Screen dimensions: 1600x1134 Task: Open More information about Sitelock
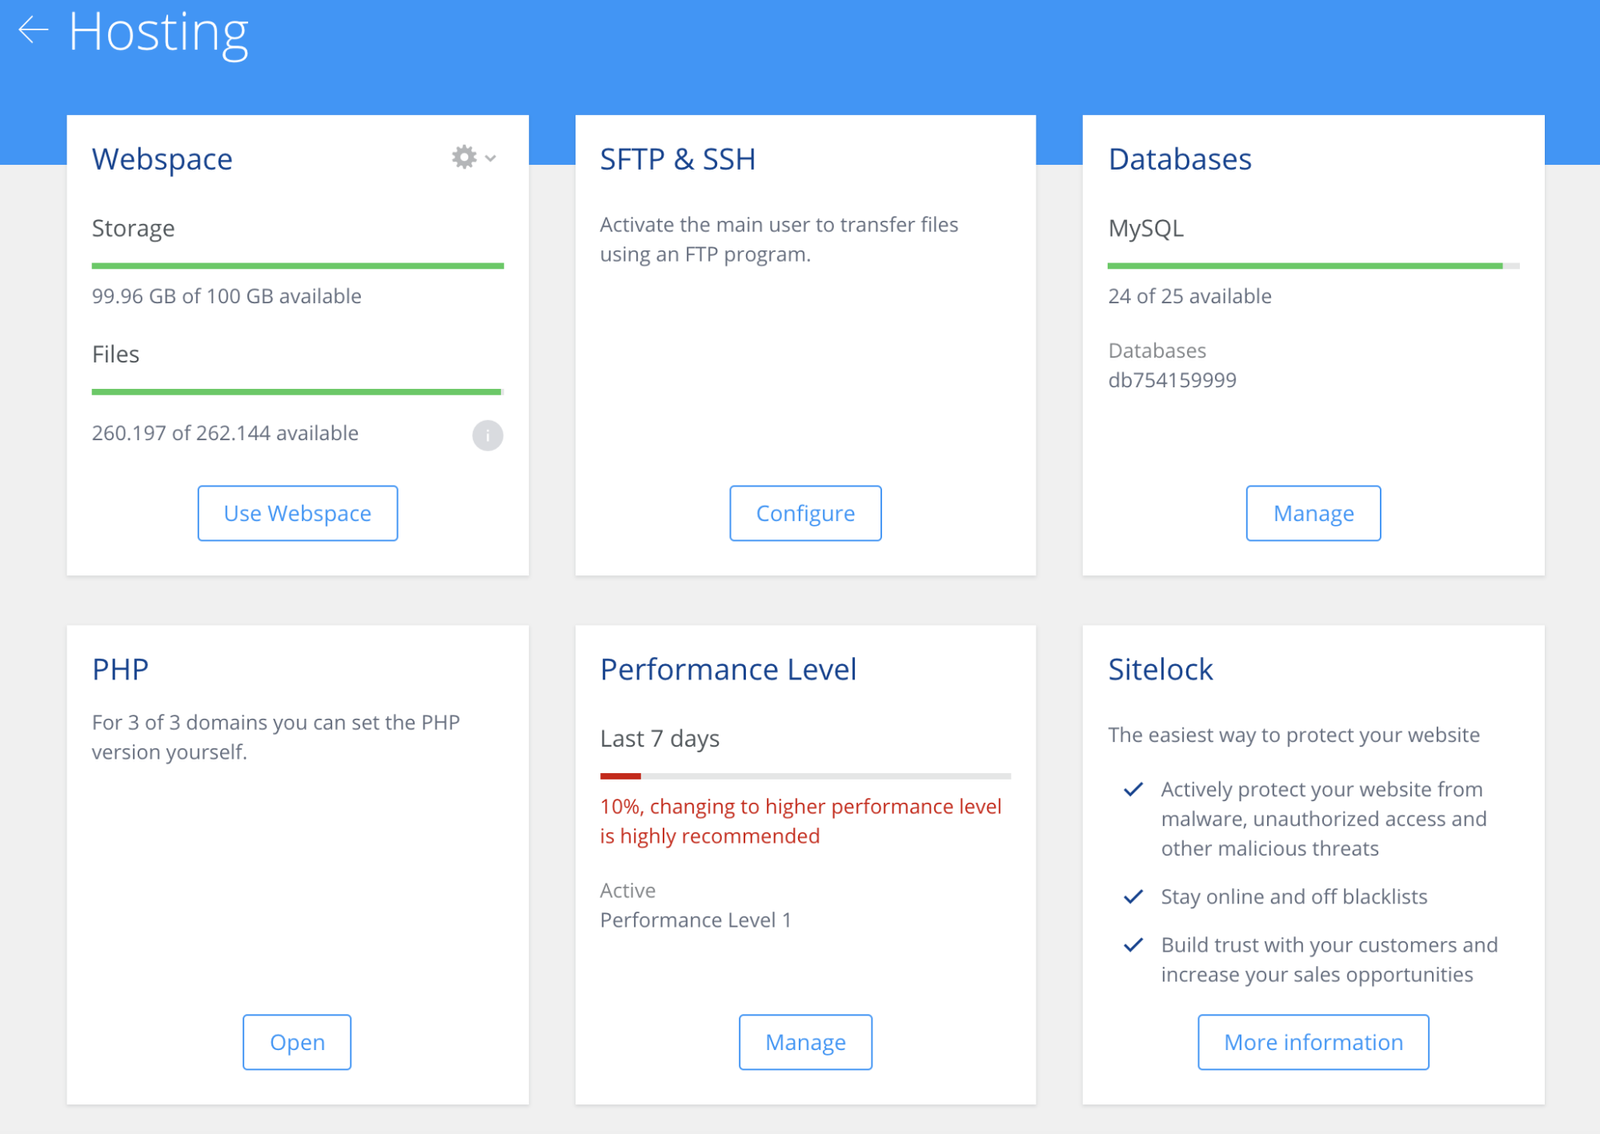click(1313, 1042)
